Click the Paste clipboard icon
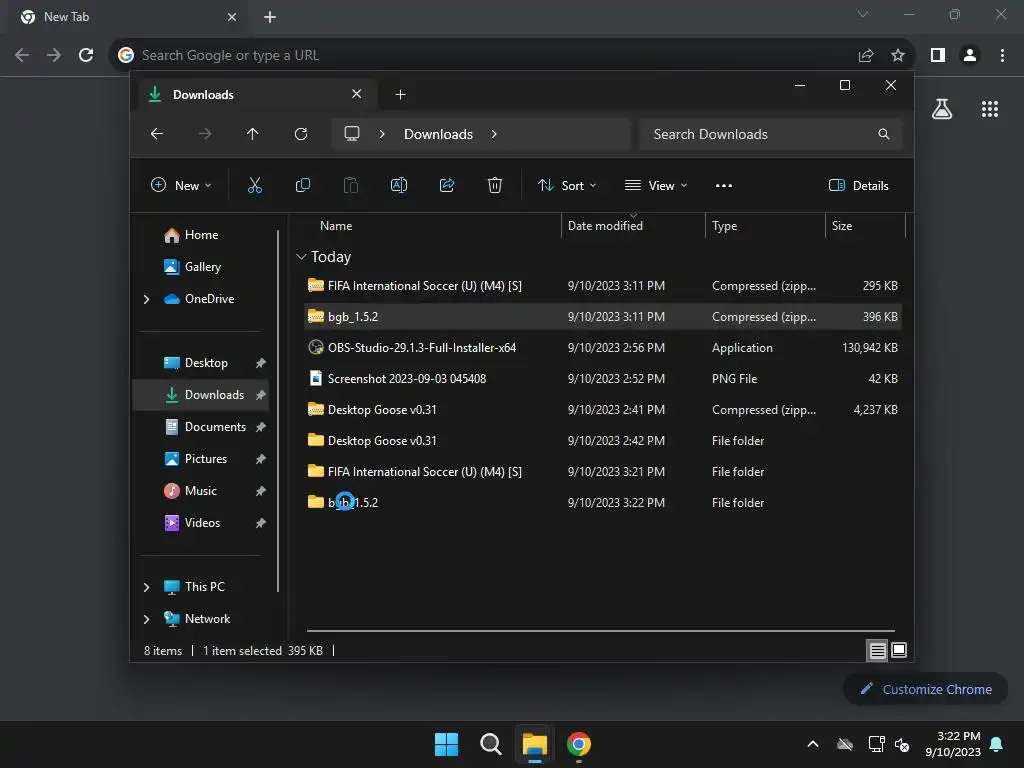 coord(351,185)
